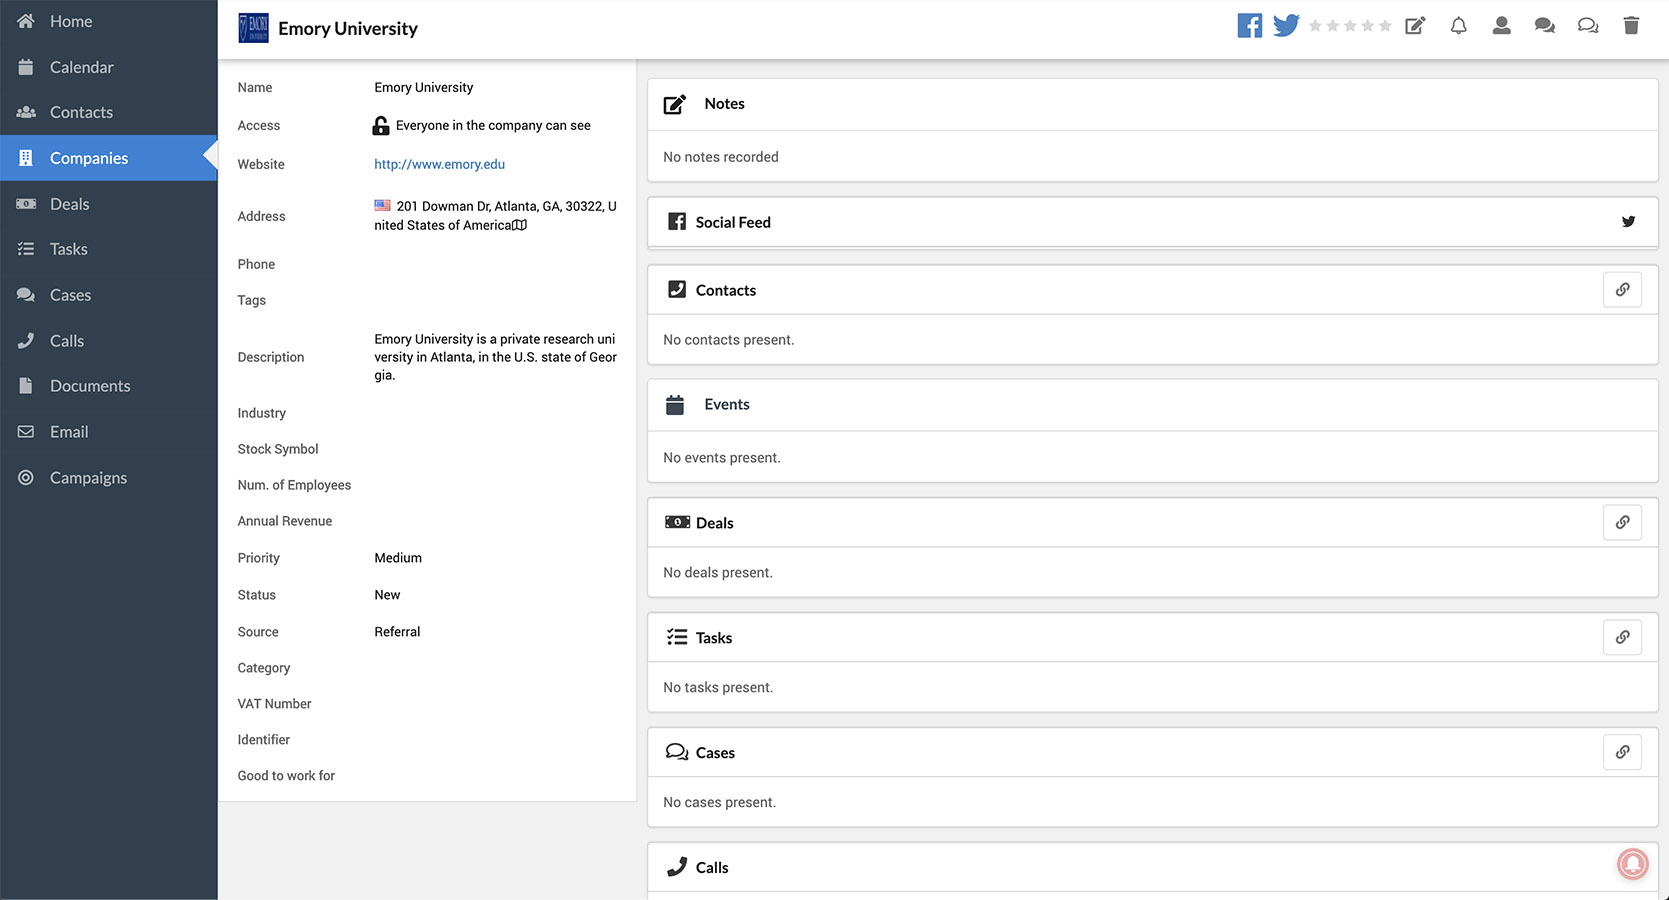Click the unlocked padlock Access icon
The width and height of the screenshot is (1669, 900).
(381, 125)
